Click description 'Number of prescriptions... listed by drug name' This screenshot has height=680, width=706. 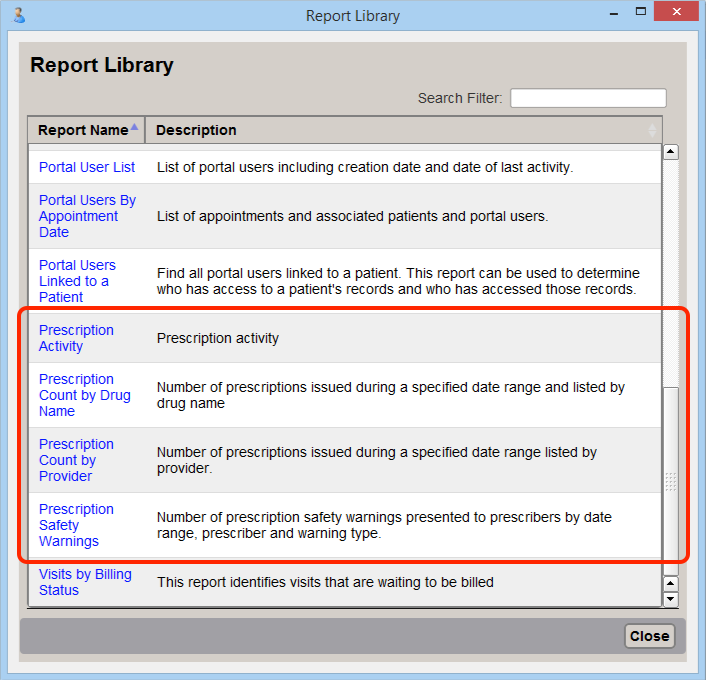(391, 395)
